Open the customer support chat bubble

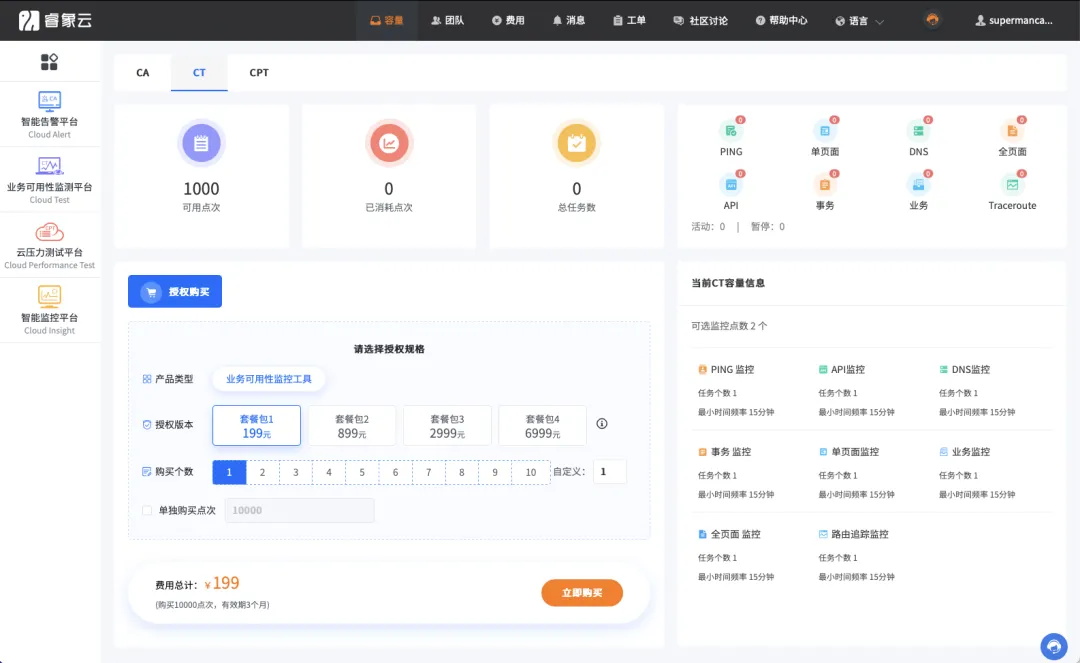click(x=1054, y=646)
